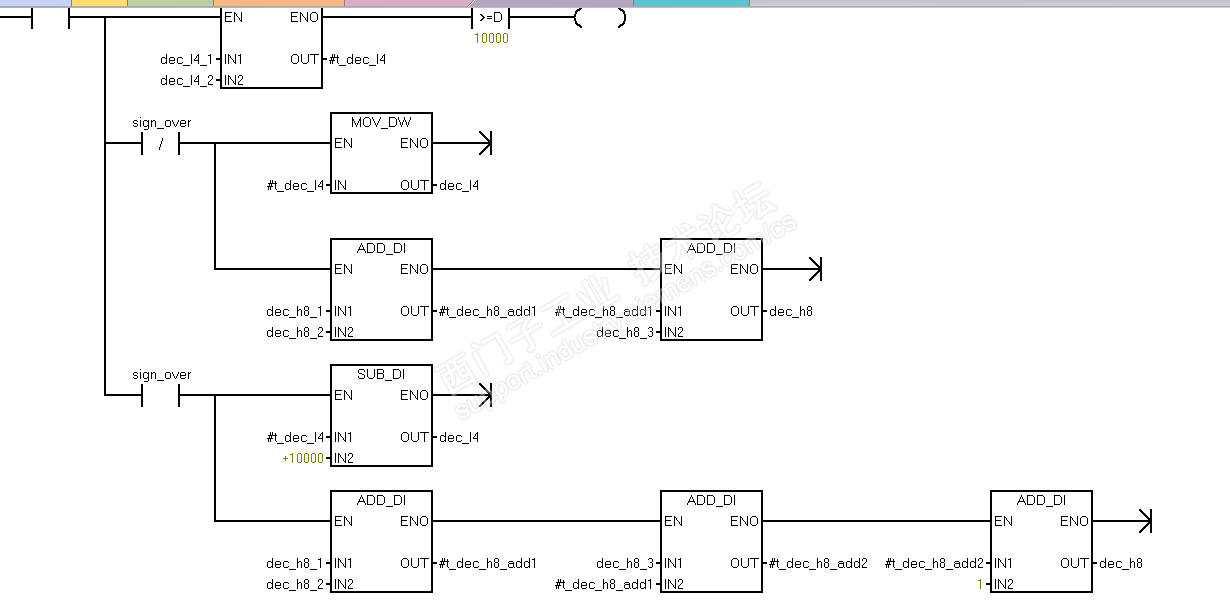Select the output coil after the comparator
The height and width of the screenshot is (602, 1230).
pos(600,18)
